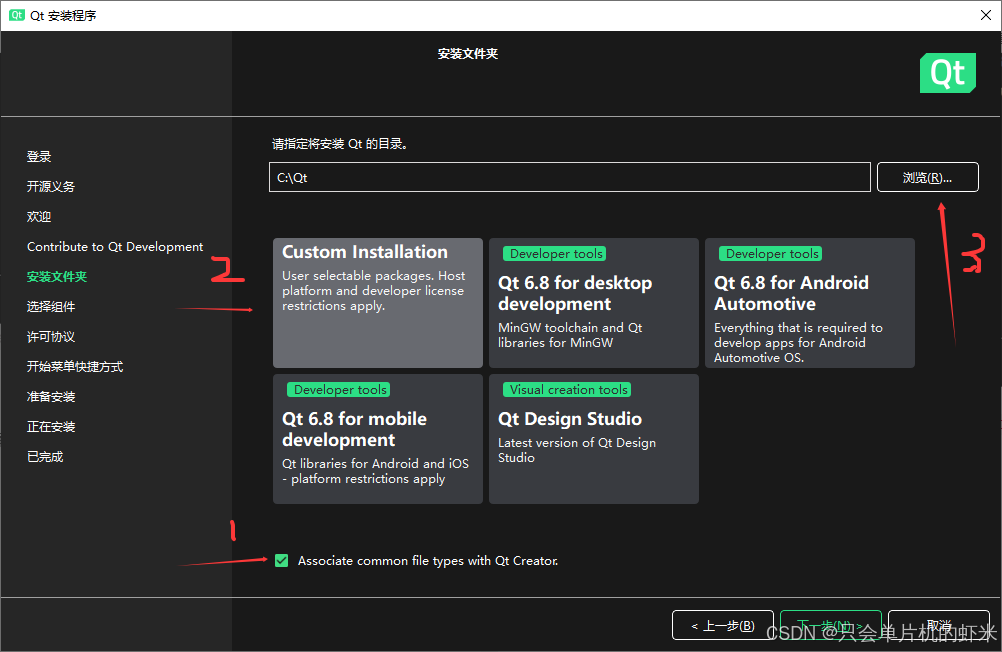Image resolution: width=1002 pixels, height=652 pixels.
Task: Click the 取消 button to cancel installation
Action: [937, 624]
